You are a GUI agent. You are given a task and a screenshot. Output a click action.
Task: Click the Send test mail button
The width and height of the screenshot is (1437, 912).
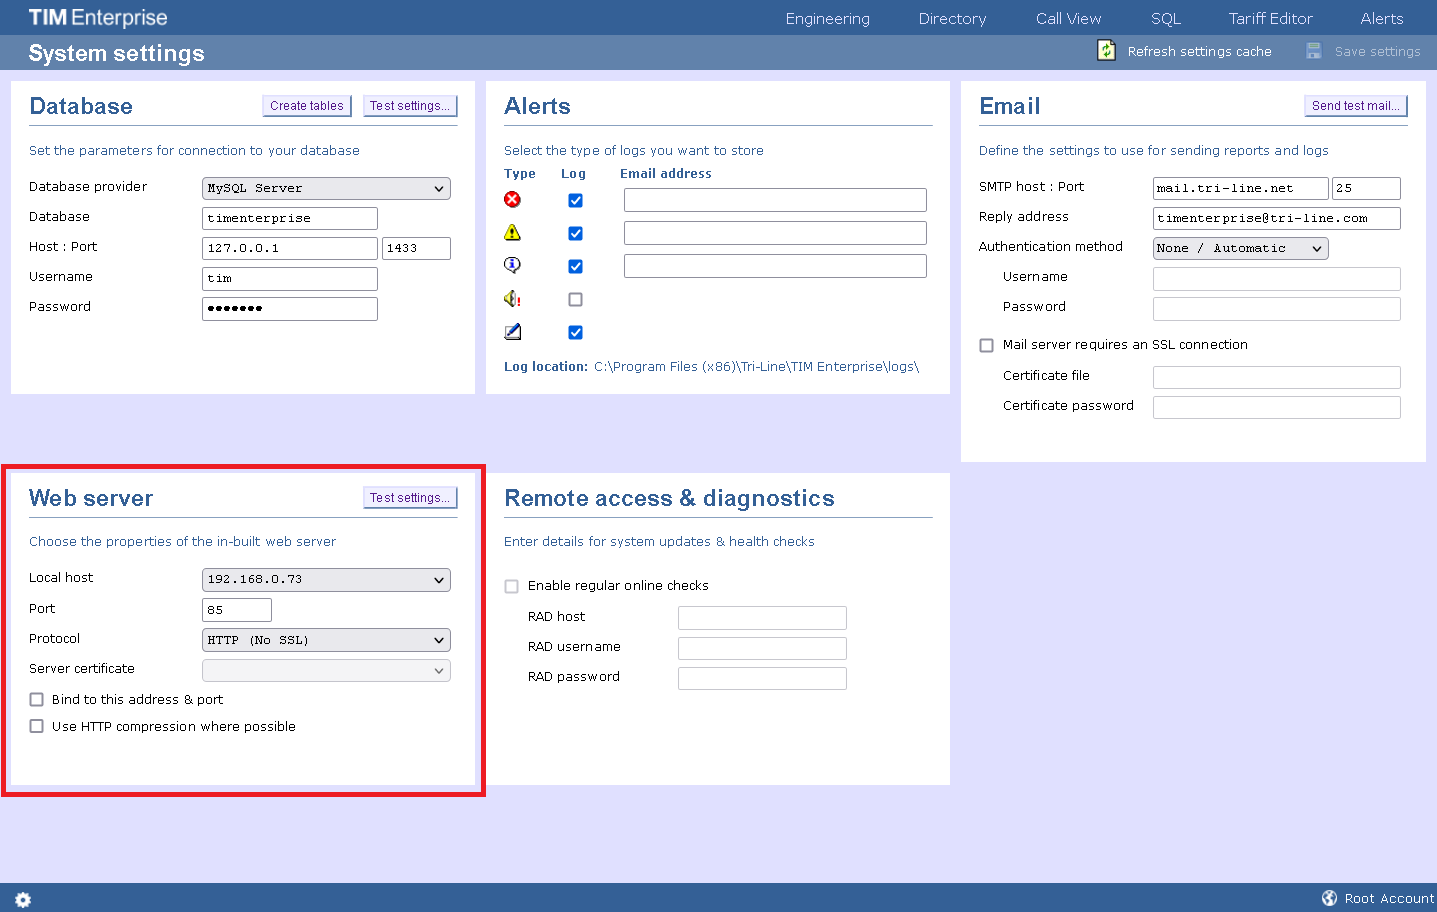[1355, 104]
